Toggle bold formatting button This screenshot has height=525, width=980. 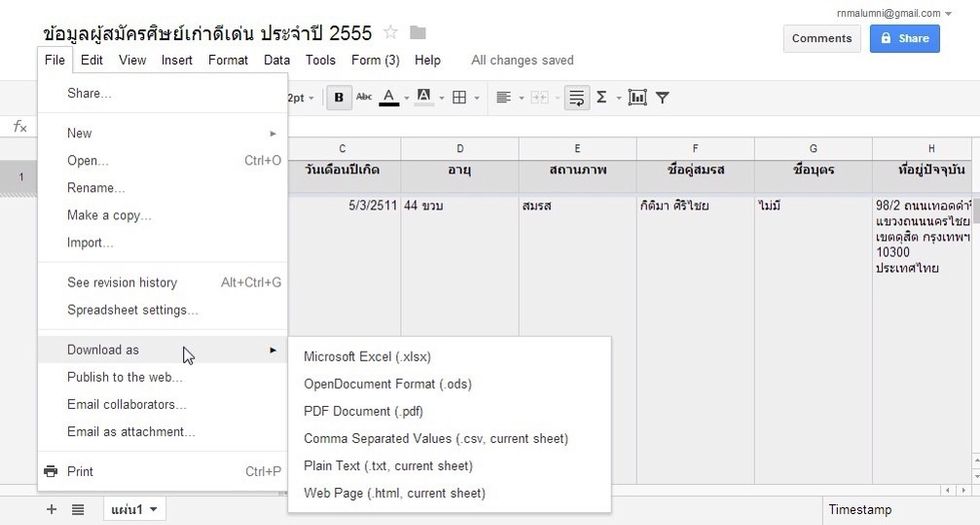[339, 98]
